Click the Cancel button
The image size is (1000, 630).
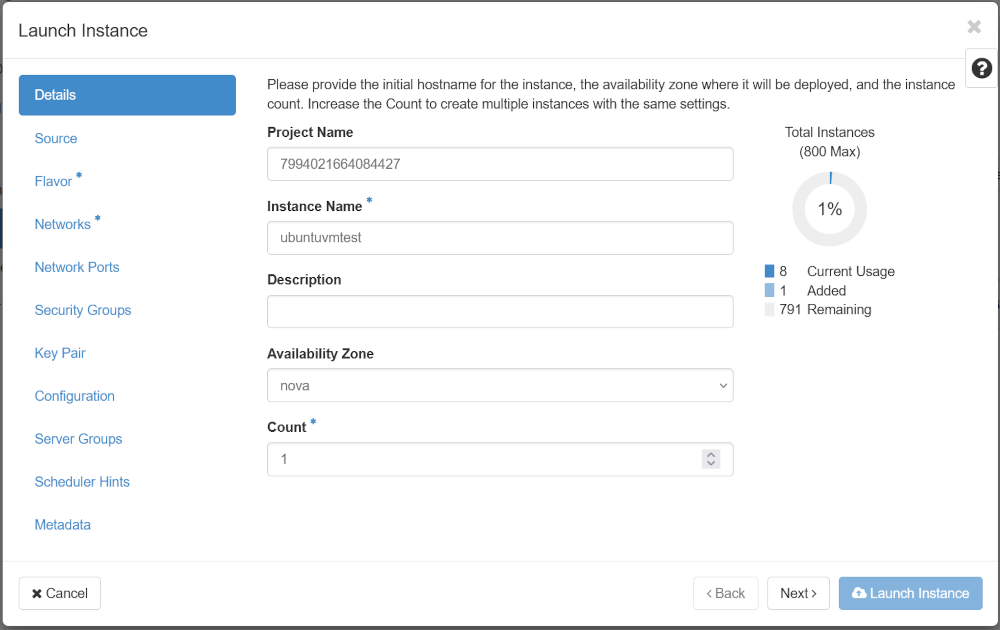[x=59, y=593]
